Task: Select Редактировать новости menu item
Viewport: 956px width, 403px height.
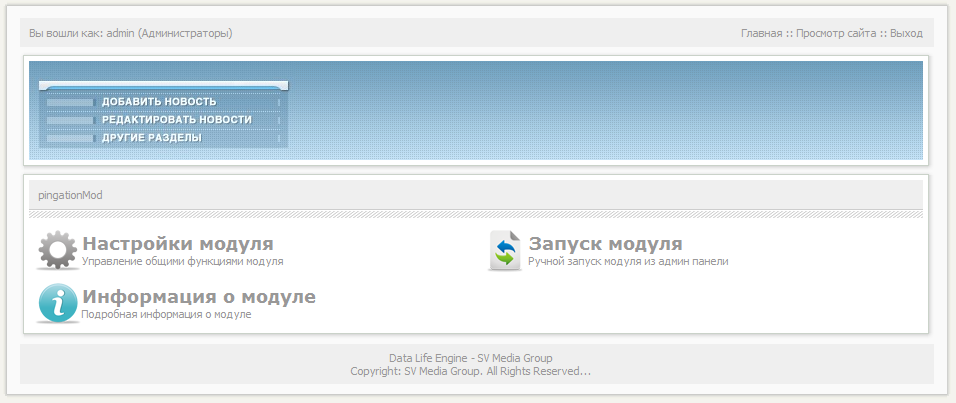Action: pos(177,120)
